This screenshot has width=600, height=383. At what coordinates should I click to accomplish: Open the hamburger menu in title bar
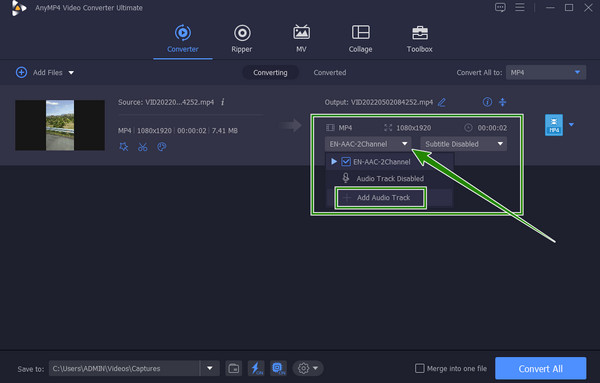(x=520, y=7)
